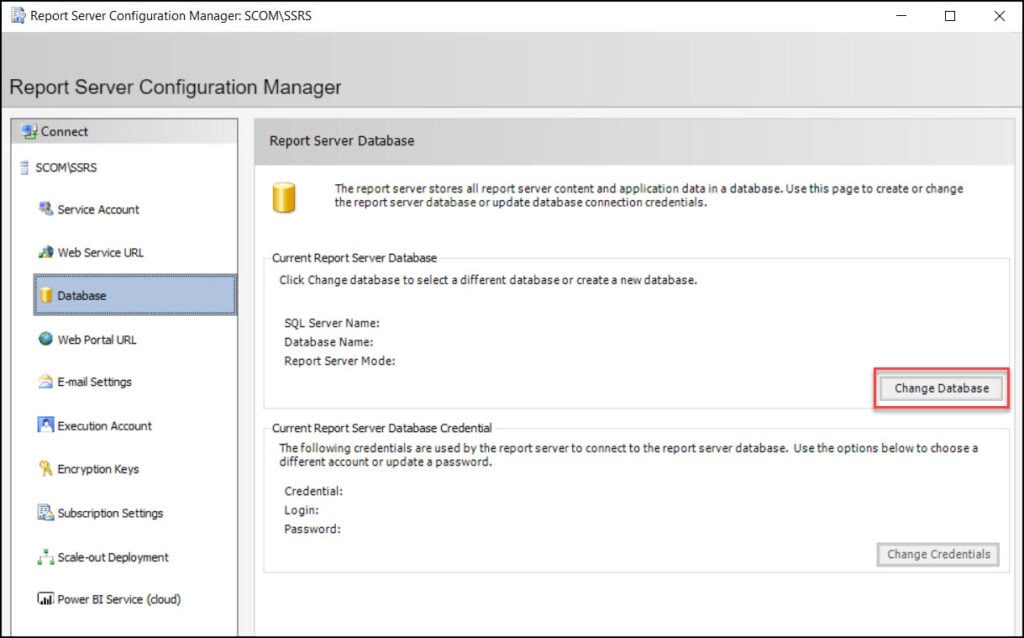Maximize the Configuration Manager window

pos(950,16)
